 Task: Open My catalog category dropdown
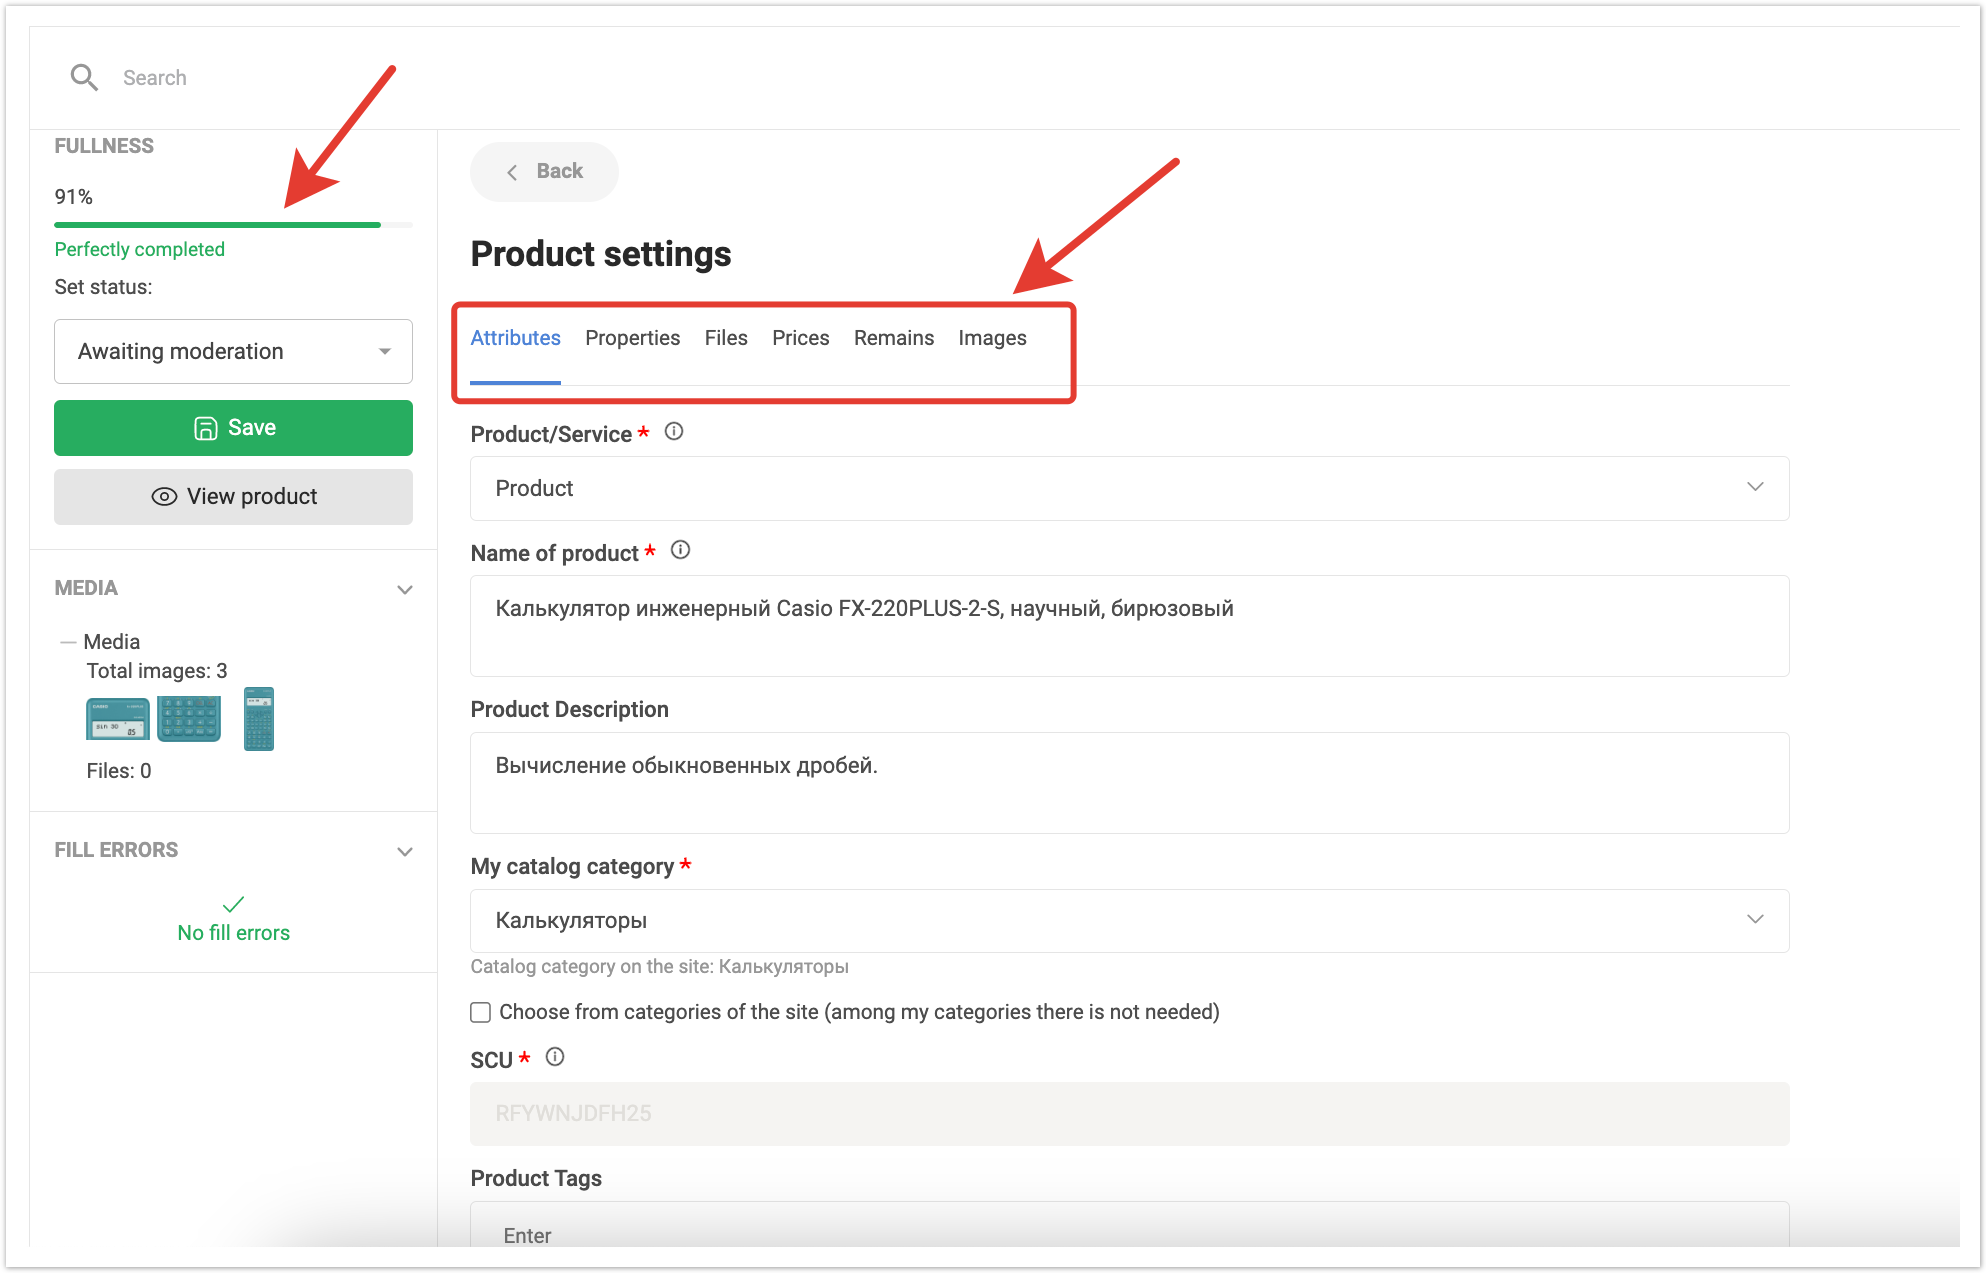coord(1129,920)
